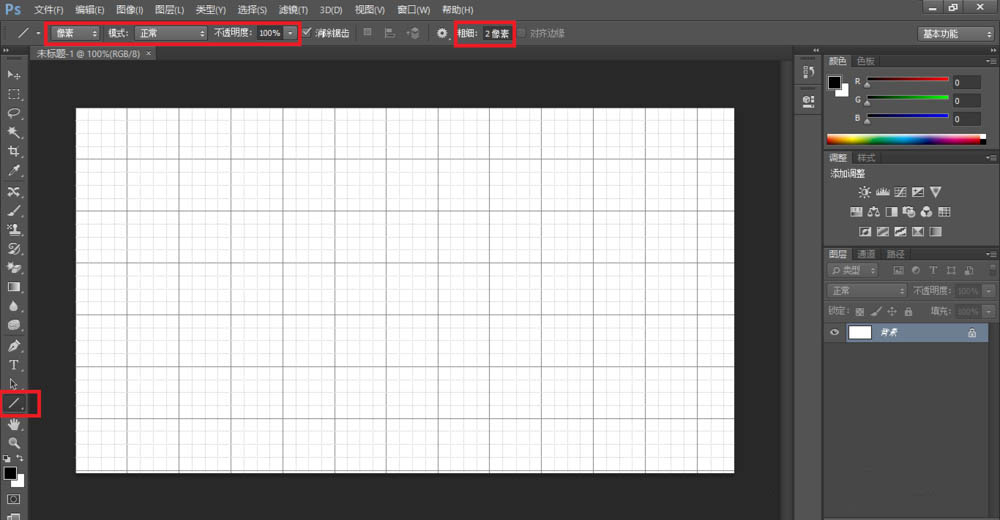Open the 基本功能 workspace dropdown

955,34
